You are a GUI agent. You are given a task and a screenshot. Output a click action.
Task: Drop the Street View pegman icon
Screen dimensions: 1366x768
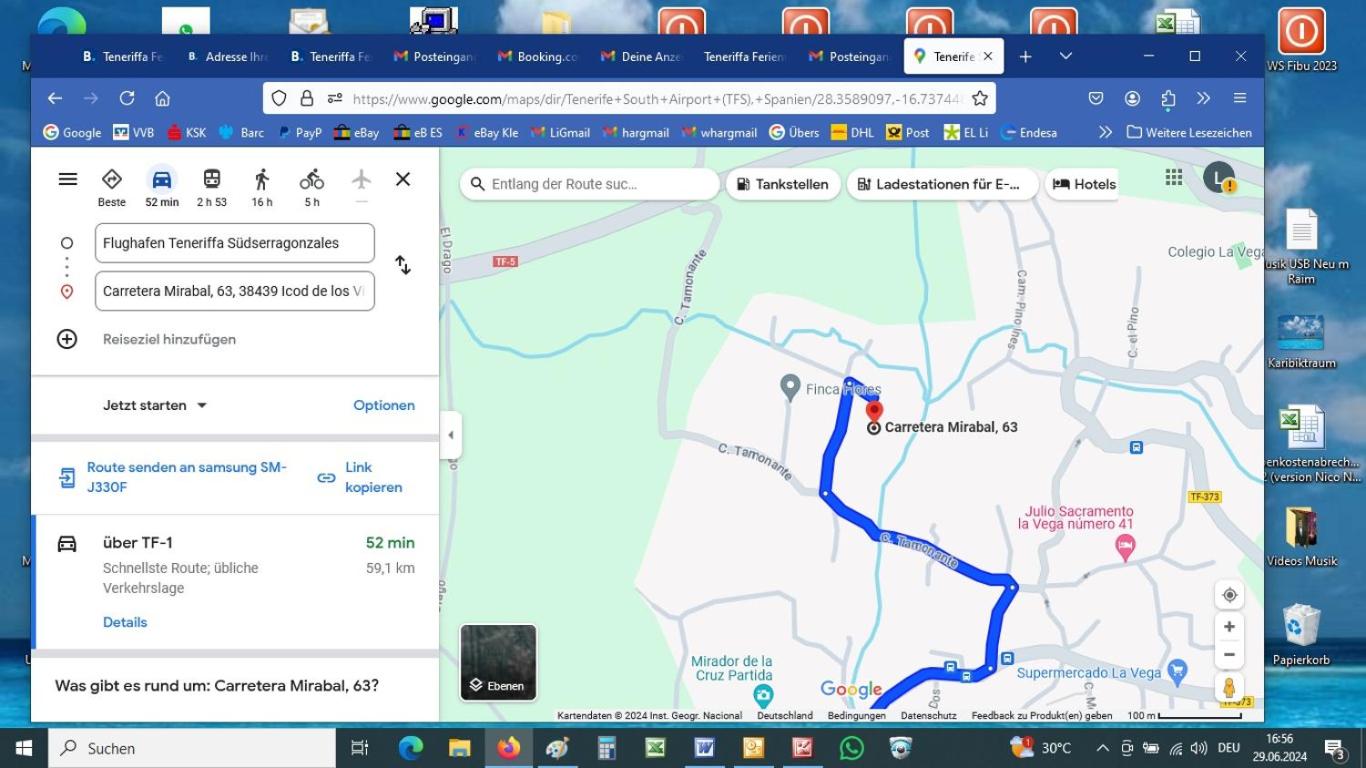pyautogui.click(x=1229, y=687)
